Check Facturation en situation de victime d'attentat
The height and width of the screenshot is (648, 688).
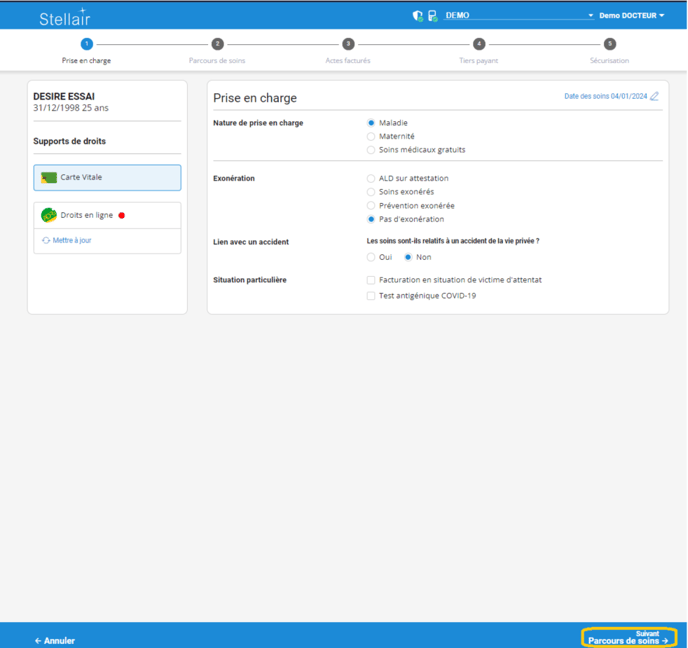point(371,280)
